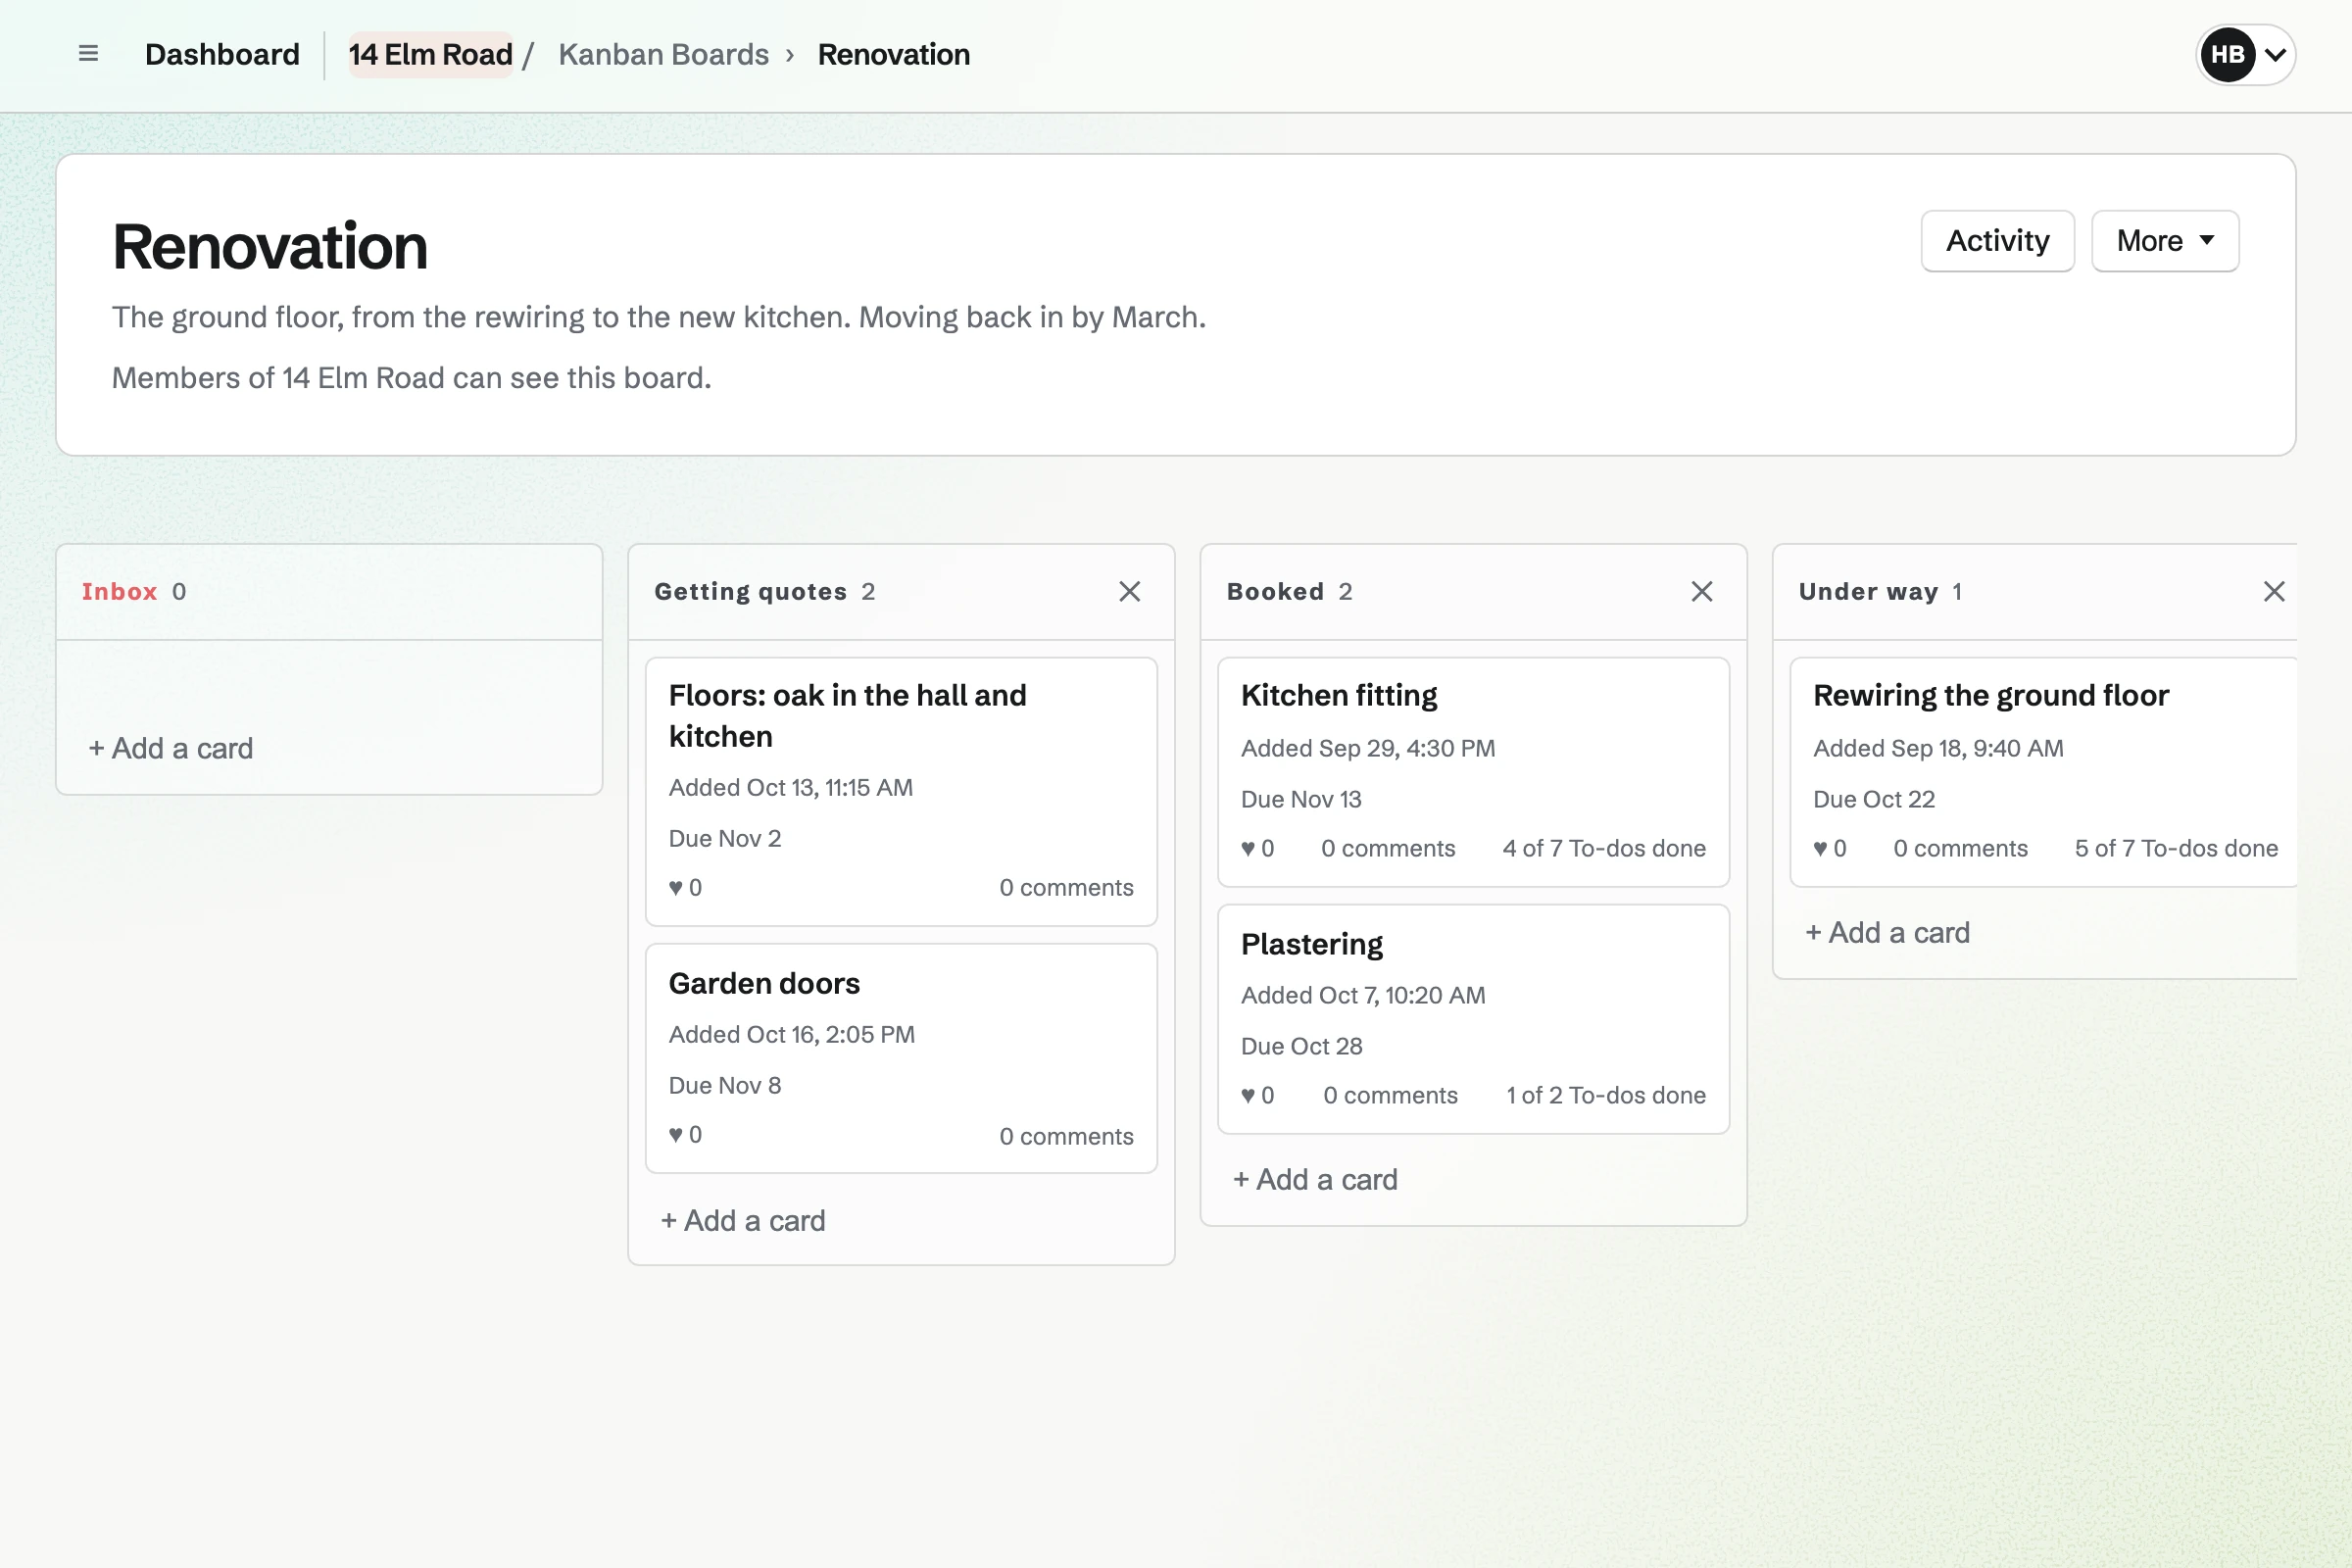The image size is (2352, 1568).
Task: Click the HB avatar icon
Action: tap(2227, 54)
